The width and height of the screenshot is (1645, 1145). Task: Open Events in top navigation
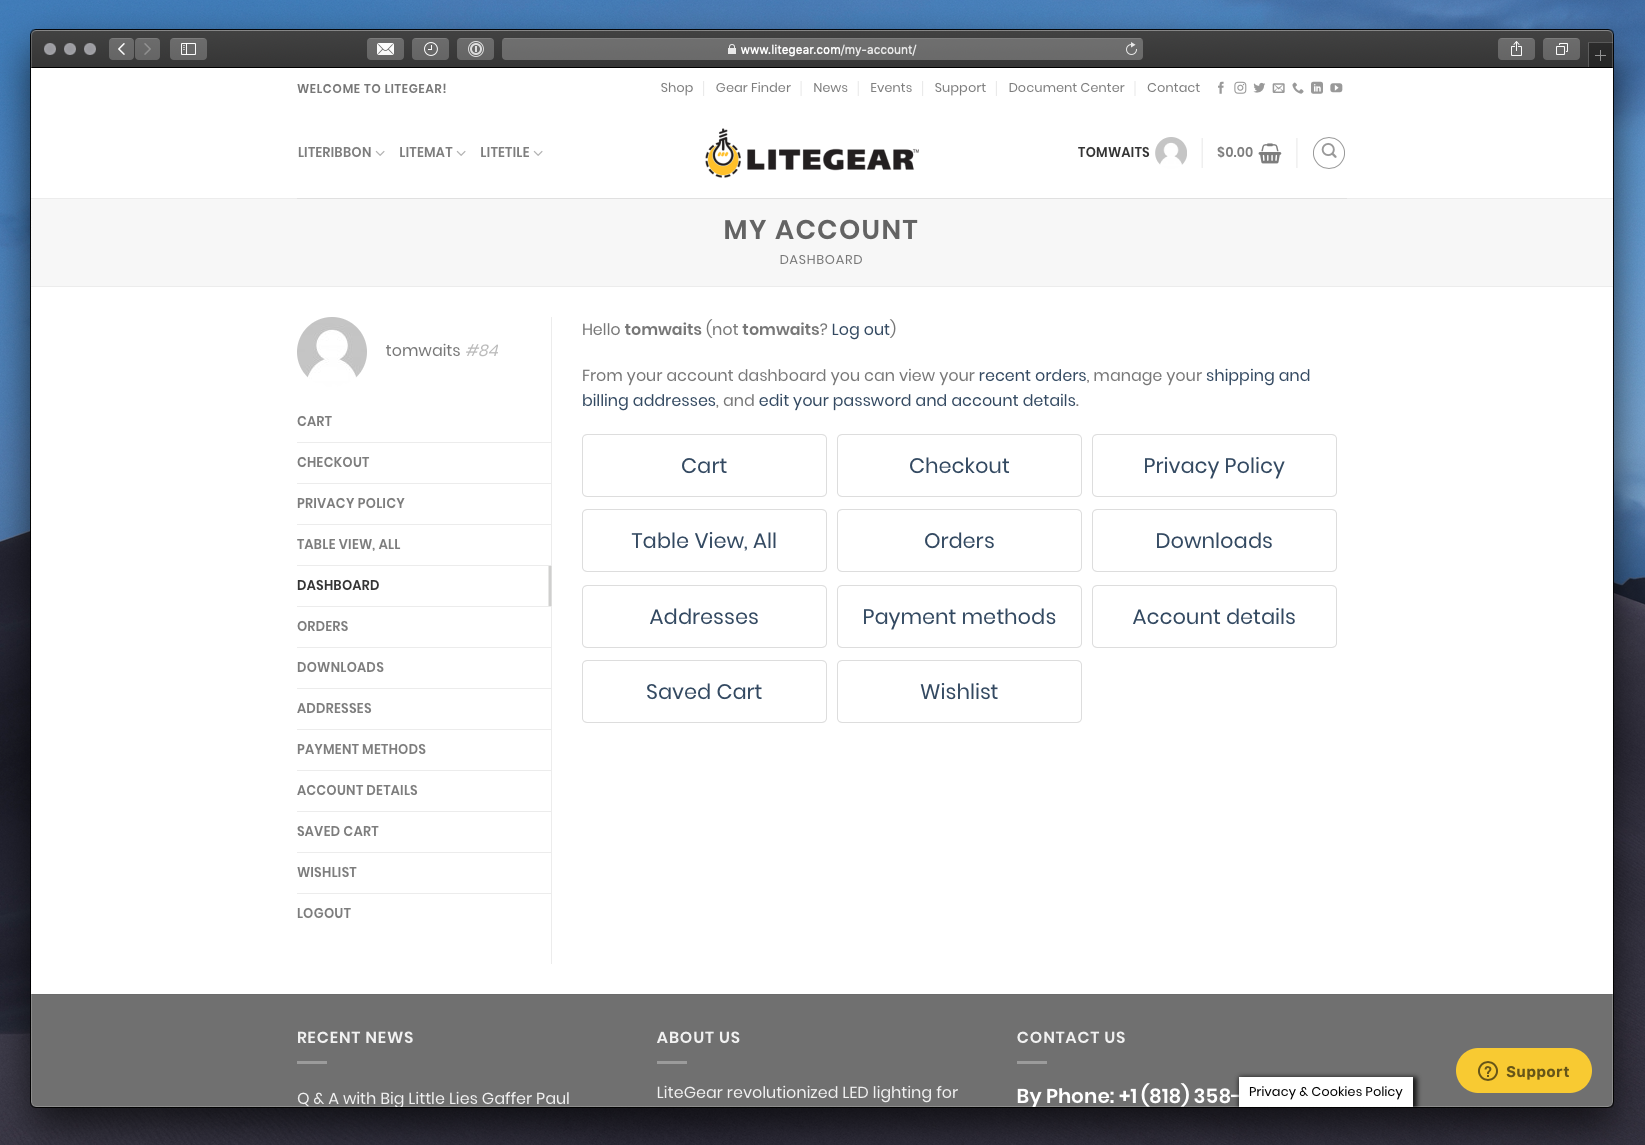point(891,88)
